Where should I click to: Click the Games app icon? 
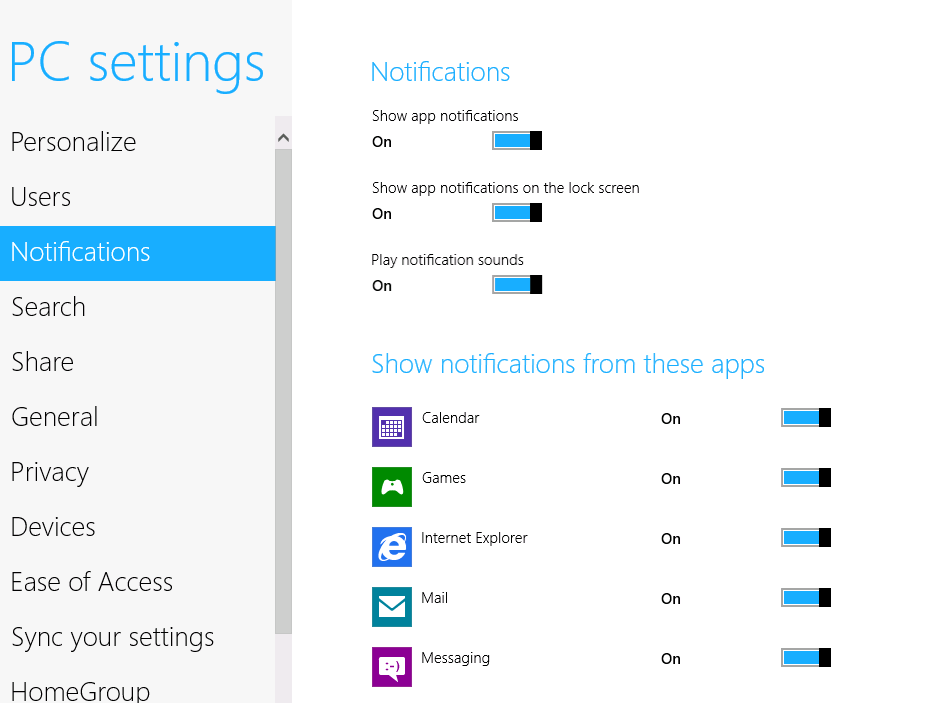tap(392, 487)
